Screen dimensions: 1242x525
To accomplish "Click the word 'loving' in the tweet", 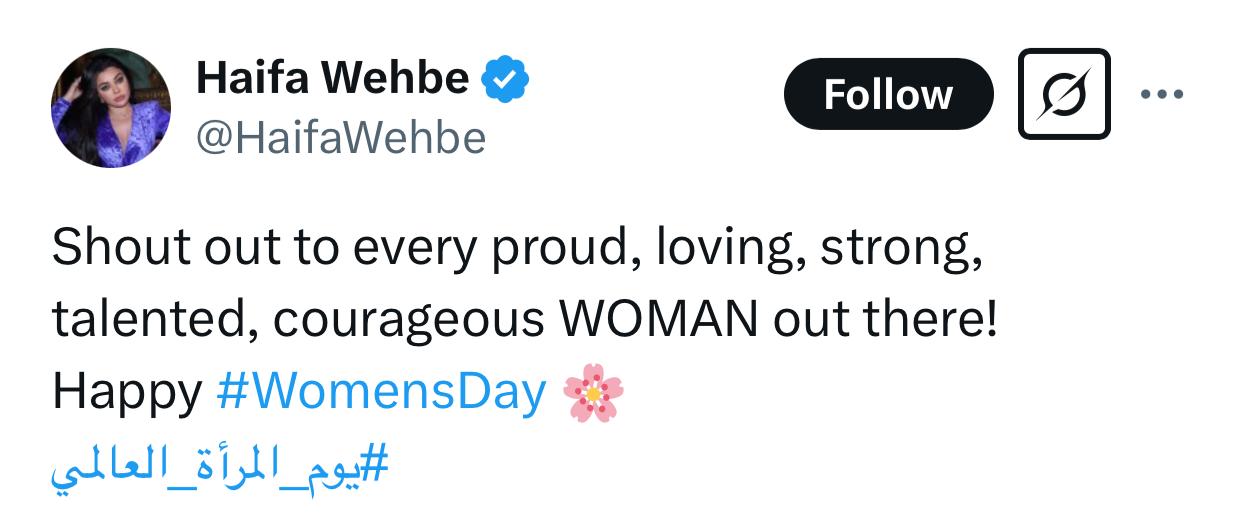I will (731, 247).
